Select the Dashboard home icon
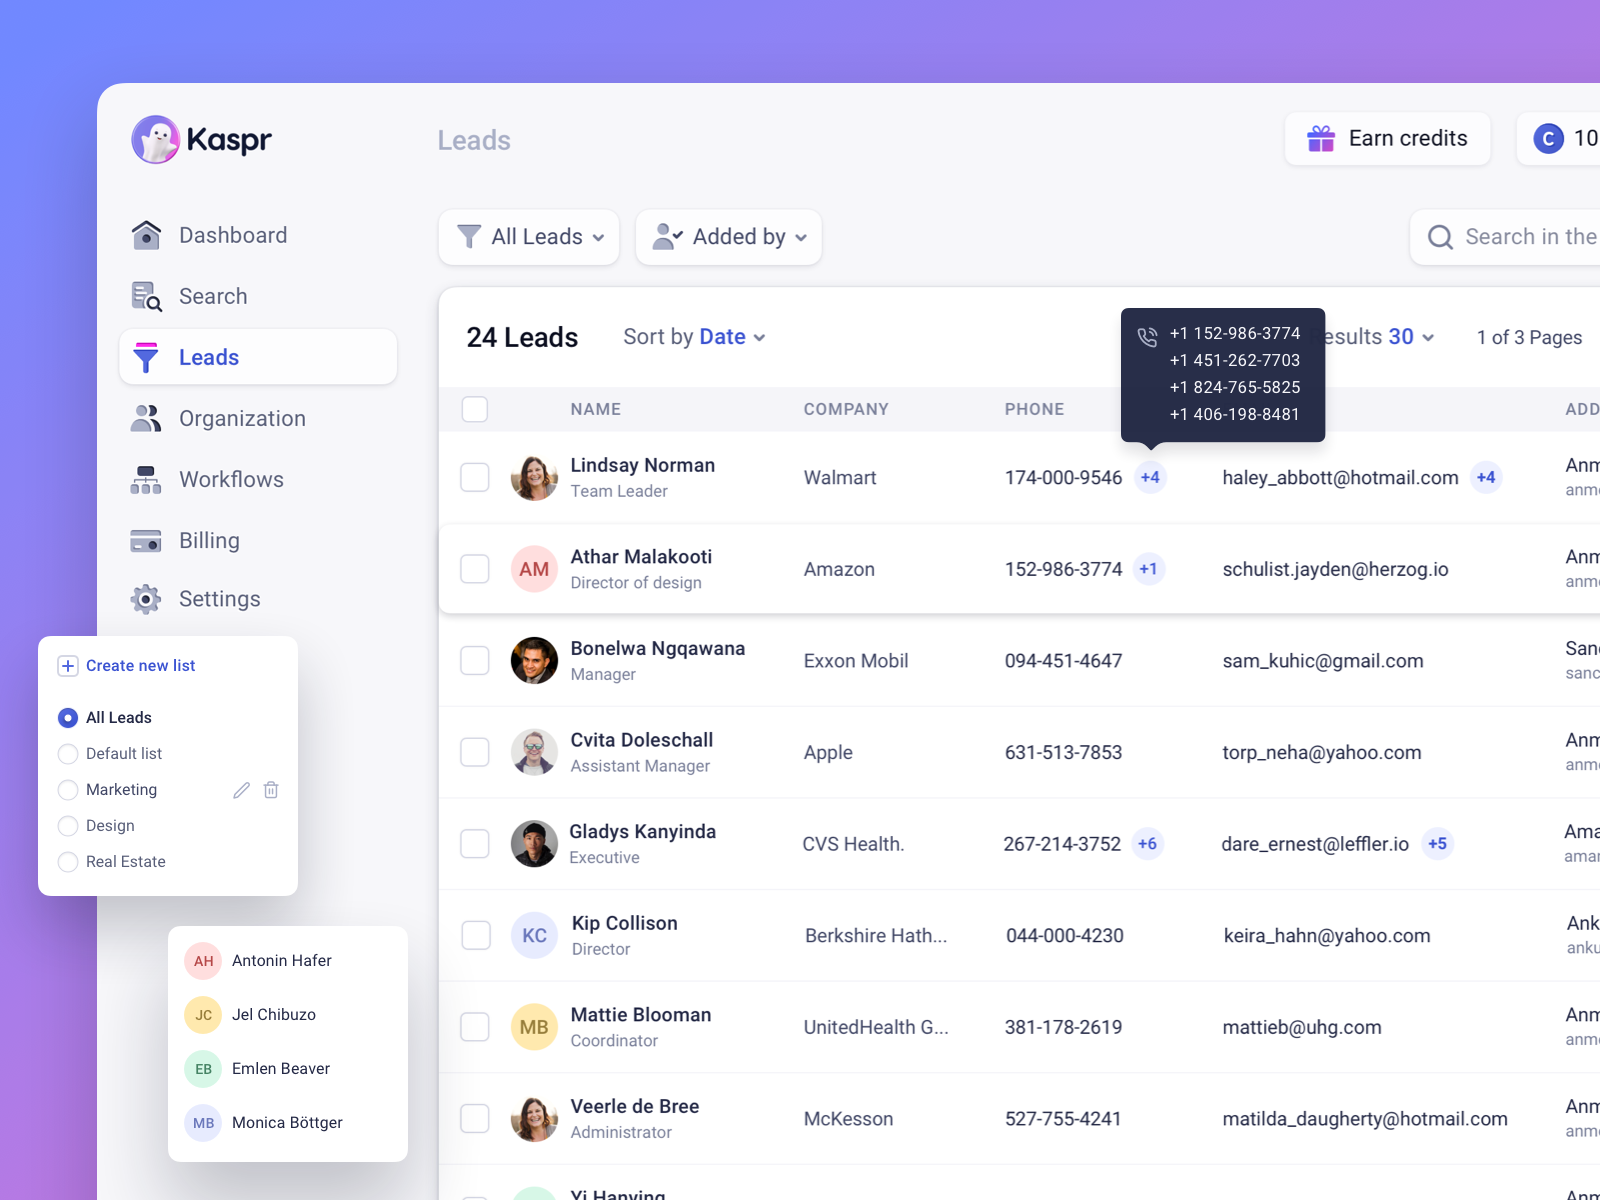 point(146,234)
